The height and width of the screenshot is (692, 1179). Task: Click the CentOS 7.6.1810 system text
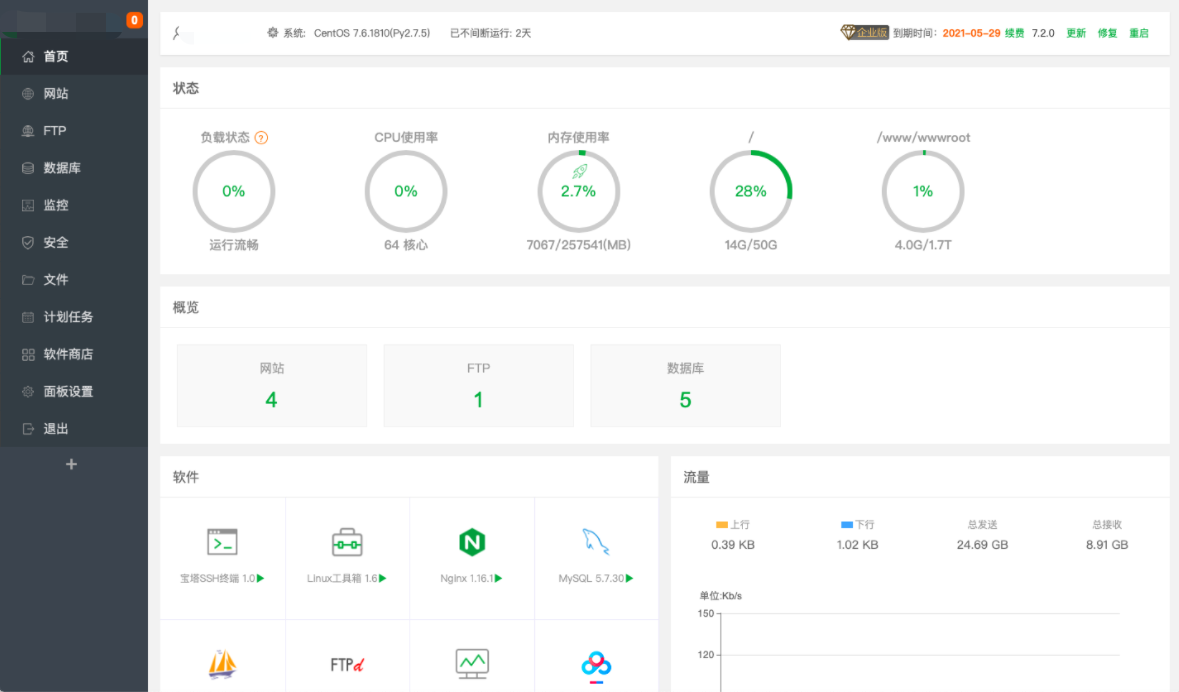pos(372,33)
